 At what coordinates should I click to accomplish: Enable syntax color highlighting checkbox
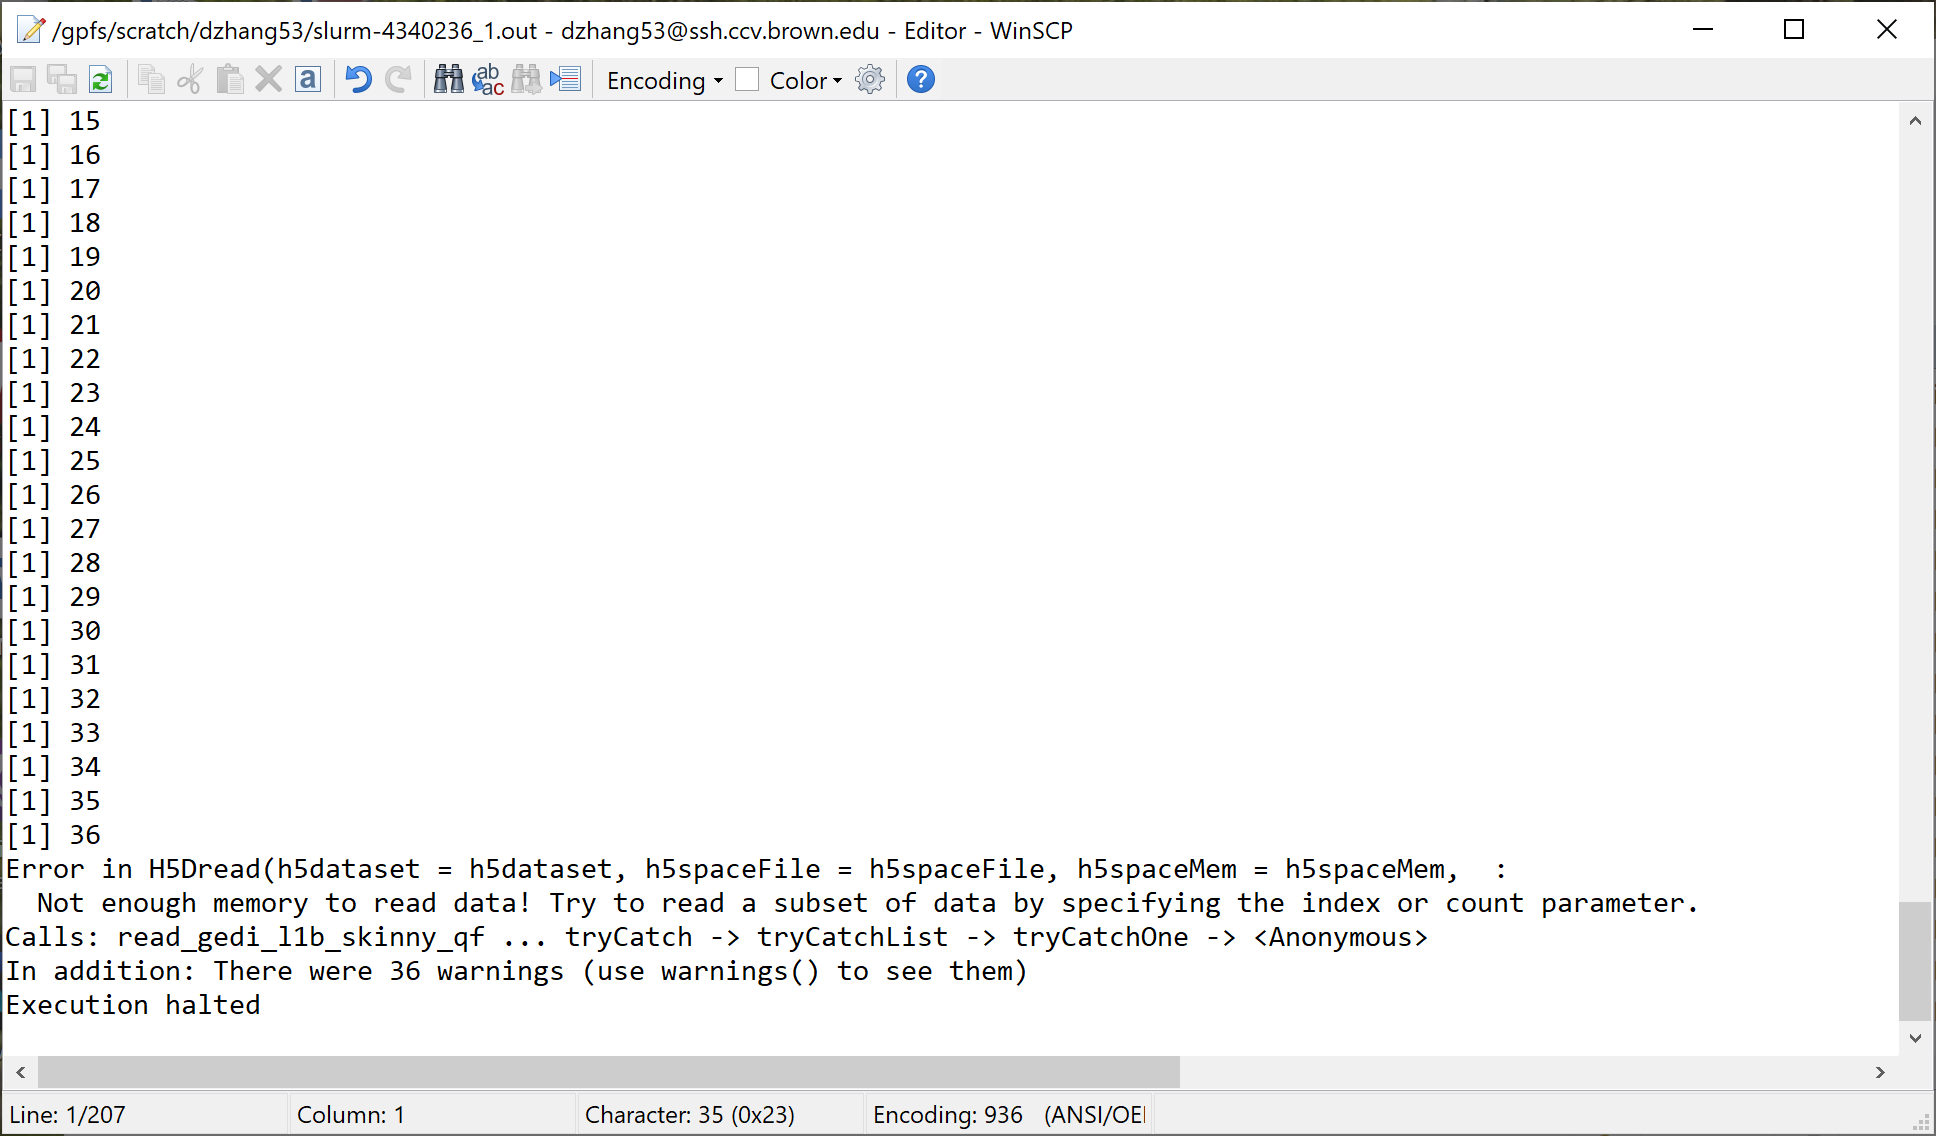click(x=746, y=79)
